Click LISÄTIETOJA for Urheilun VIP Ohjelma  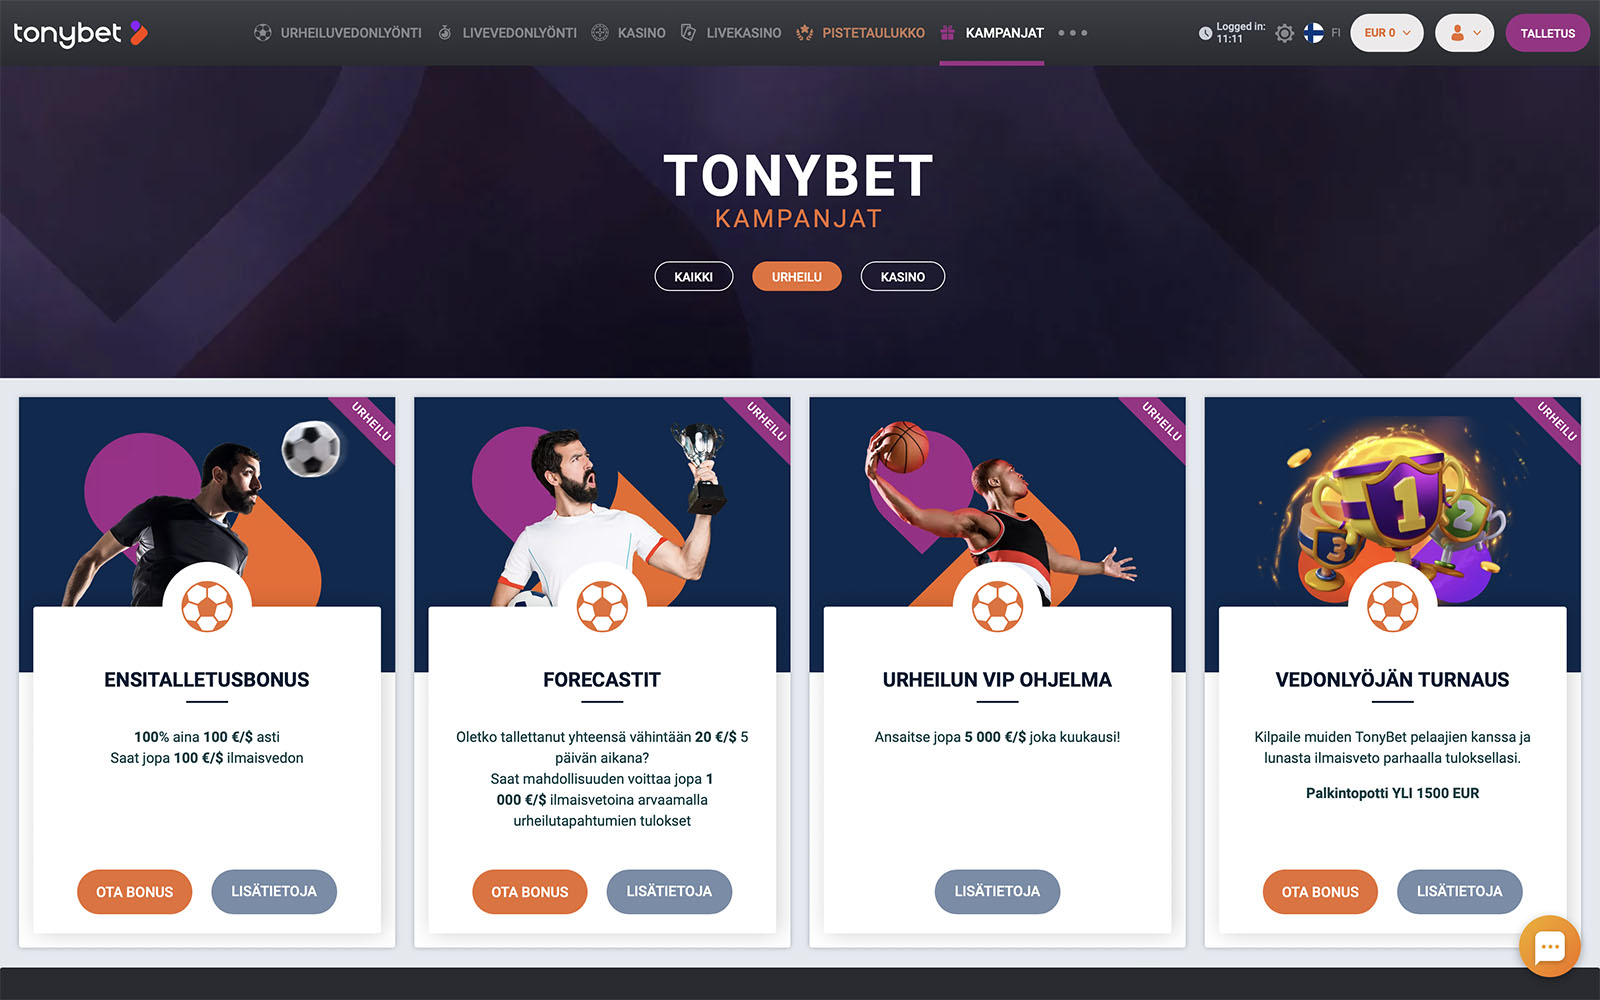997,892
